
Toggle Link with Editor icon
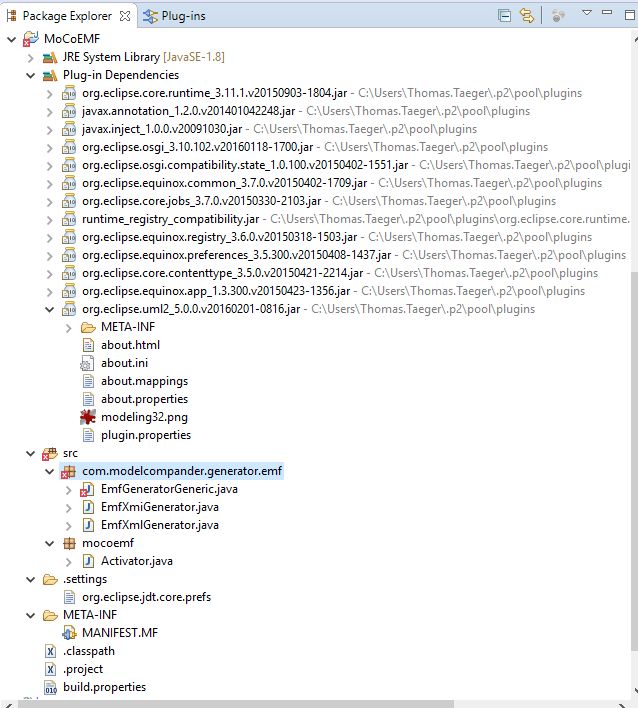click(x=526, y=16)
